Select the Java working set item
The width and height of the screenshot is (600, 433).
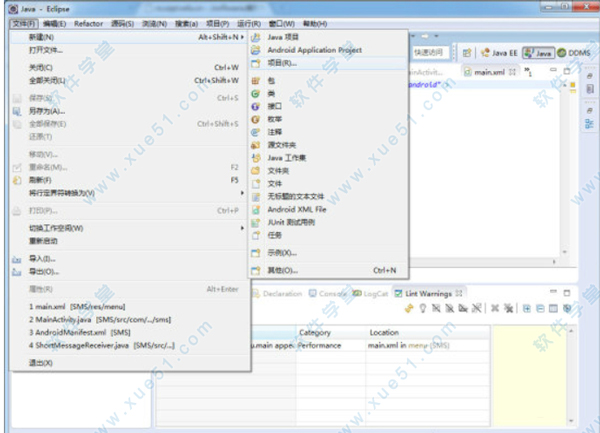point(287,158)
